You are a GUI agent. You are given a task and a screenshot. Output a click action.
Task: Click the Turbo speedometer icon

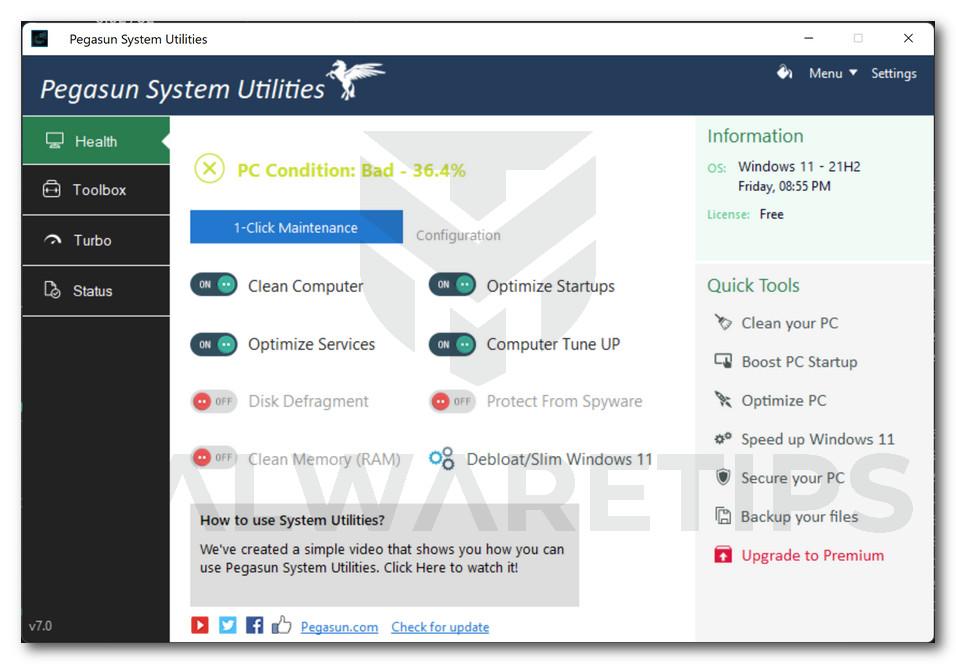coord(53,240)
